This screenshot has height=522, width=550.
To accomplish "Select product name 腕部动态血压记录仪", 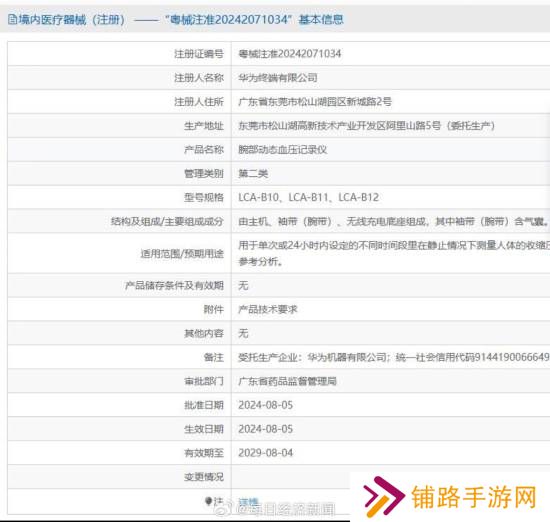I will point(282,149).
